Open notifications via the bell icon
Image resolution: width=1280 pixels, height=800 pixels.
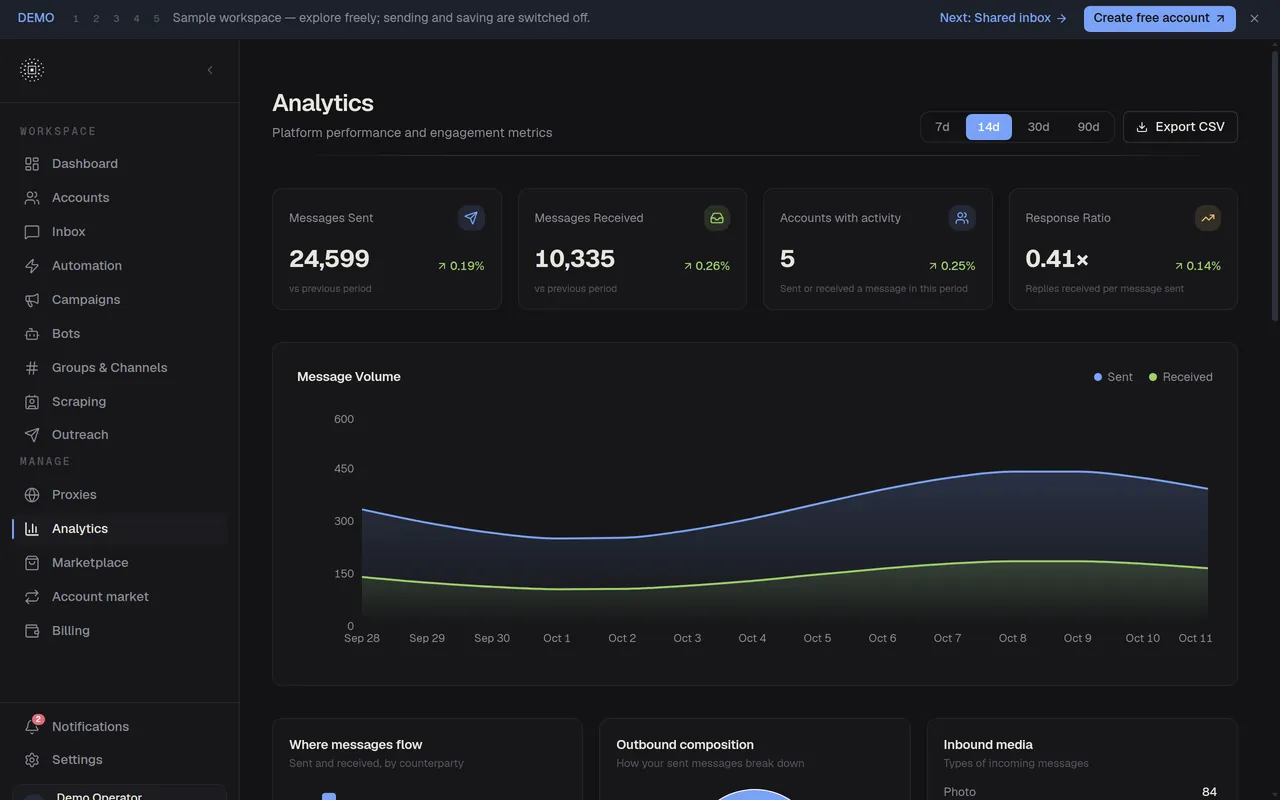(x=32, y=727)
